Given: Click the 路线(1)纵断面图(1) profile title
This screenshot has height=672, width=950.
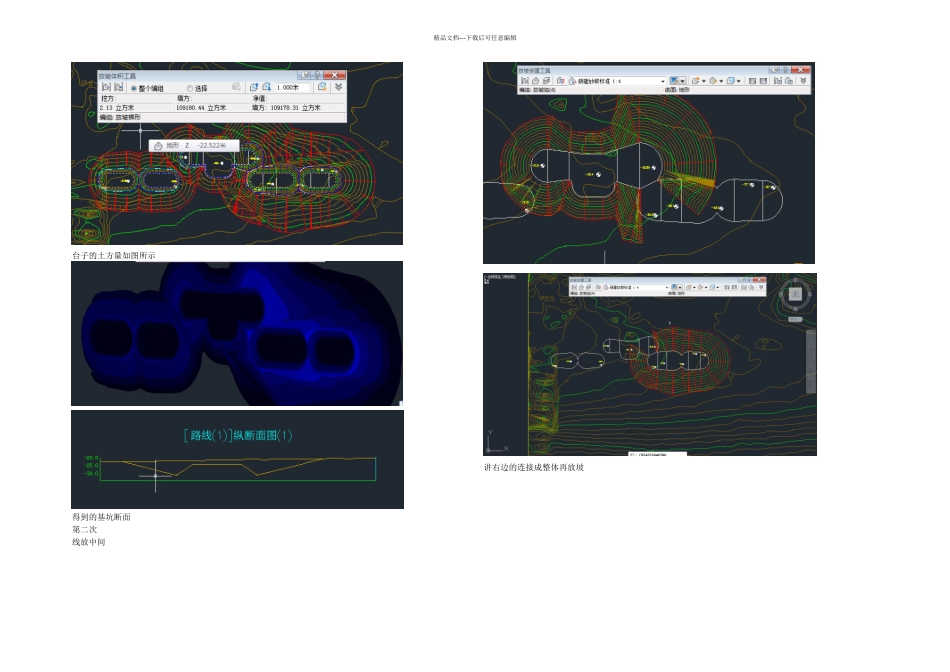Looking at the screenshot, I should point(238,435).
